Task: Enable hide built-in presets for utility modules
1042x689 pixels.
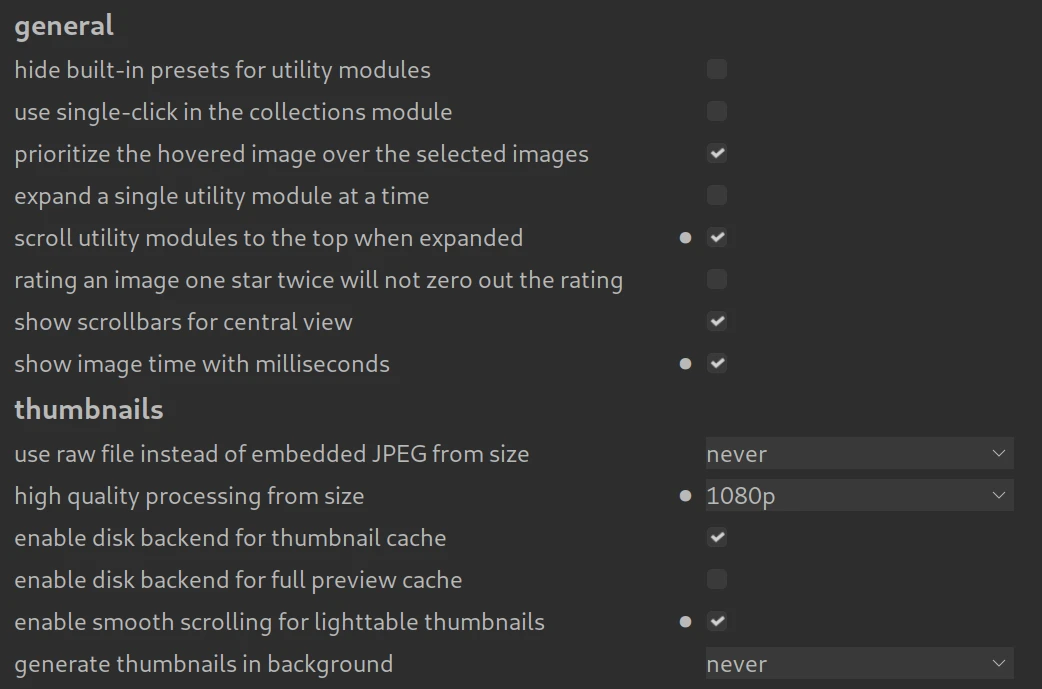Action: 716,70
